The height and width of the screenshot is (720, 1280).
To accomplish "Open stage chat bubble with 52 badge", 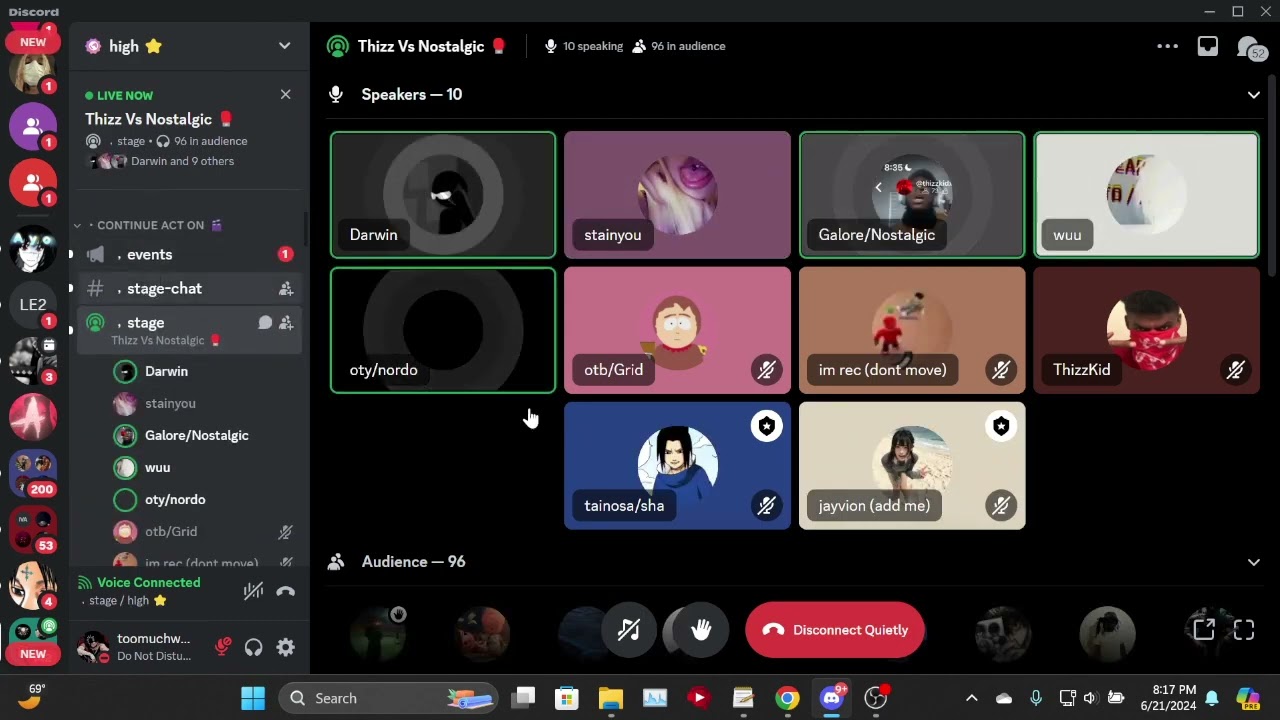I will (1250, 47).
